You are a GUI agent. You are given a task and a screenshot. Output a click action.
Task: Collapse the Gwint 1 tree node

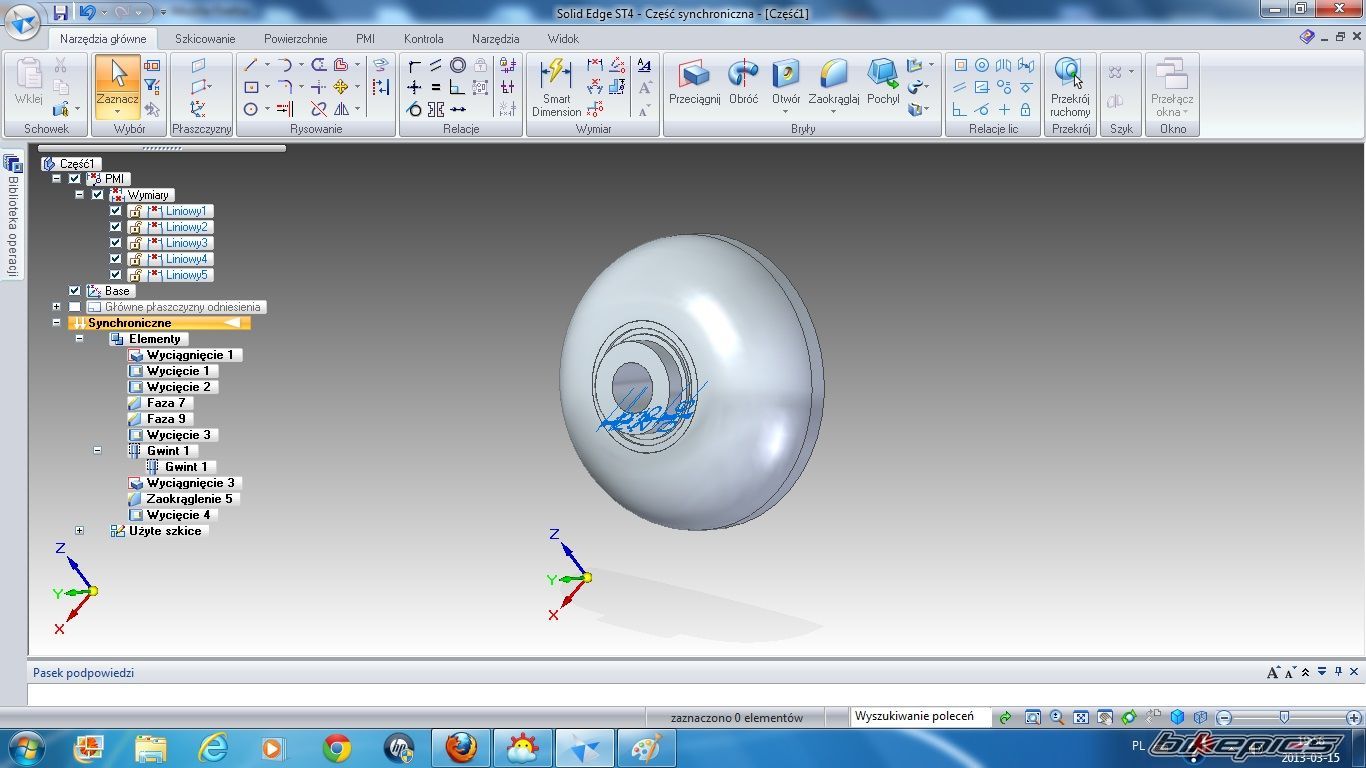tap(97, 451)
